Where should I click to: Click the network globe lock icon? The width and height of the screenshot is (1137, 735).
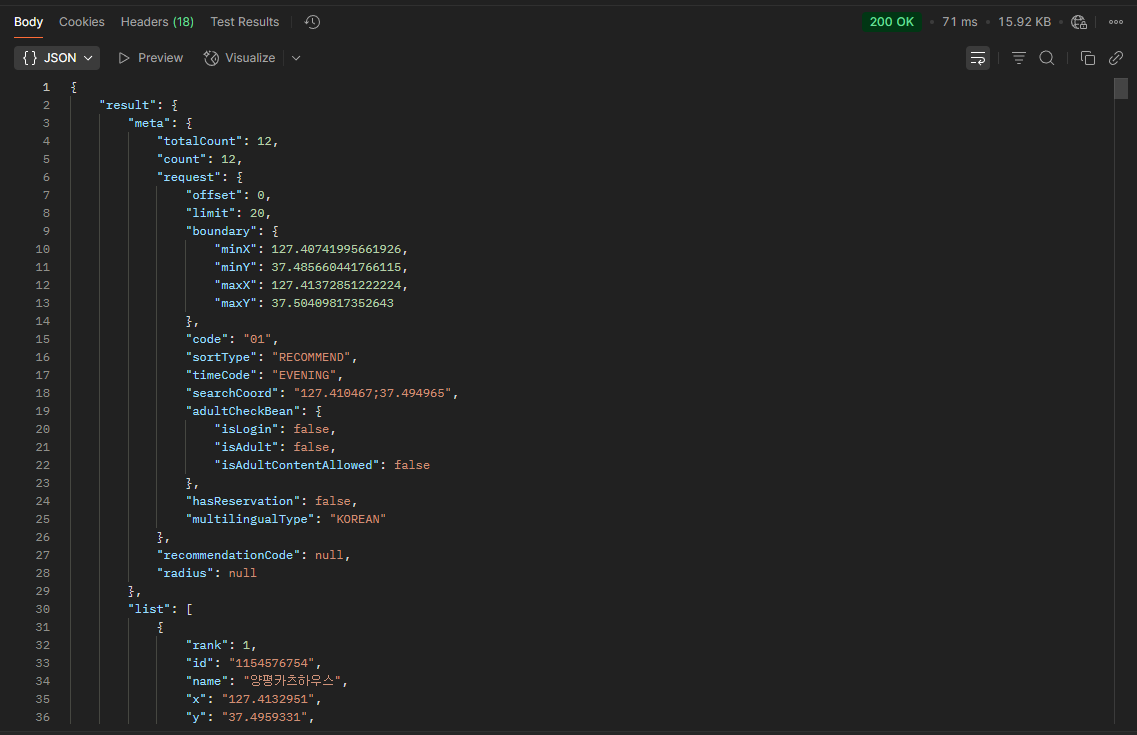click(1079, 22)
